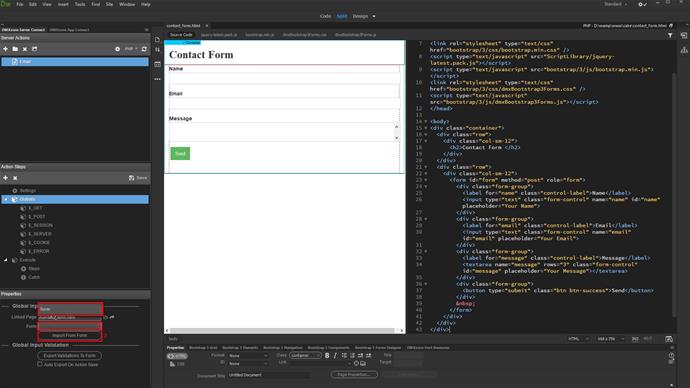
Task: Open the Window menu
Action: (127, 4)
